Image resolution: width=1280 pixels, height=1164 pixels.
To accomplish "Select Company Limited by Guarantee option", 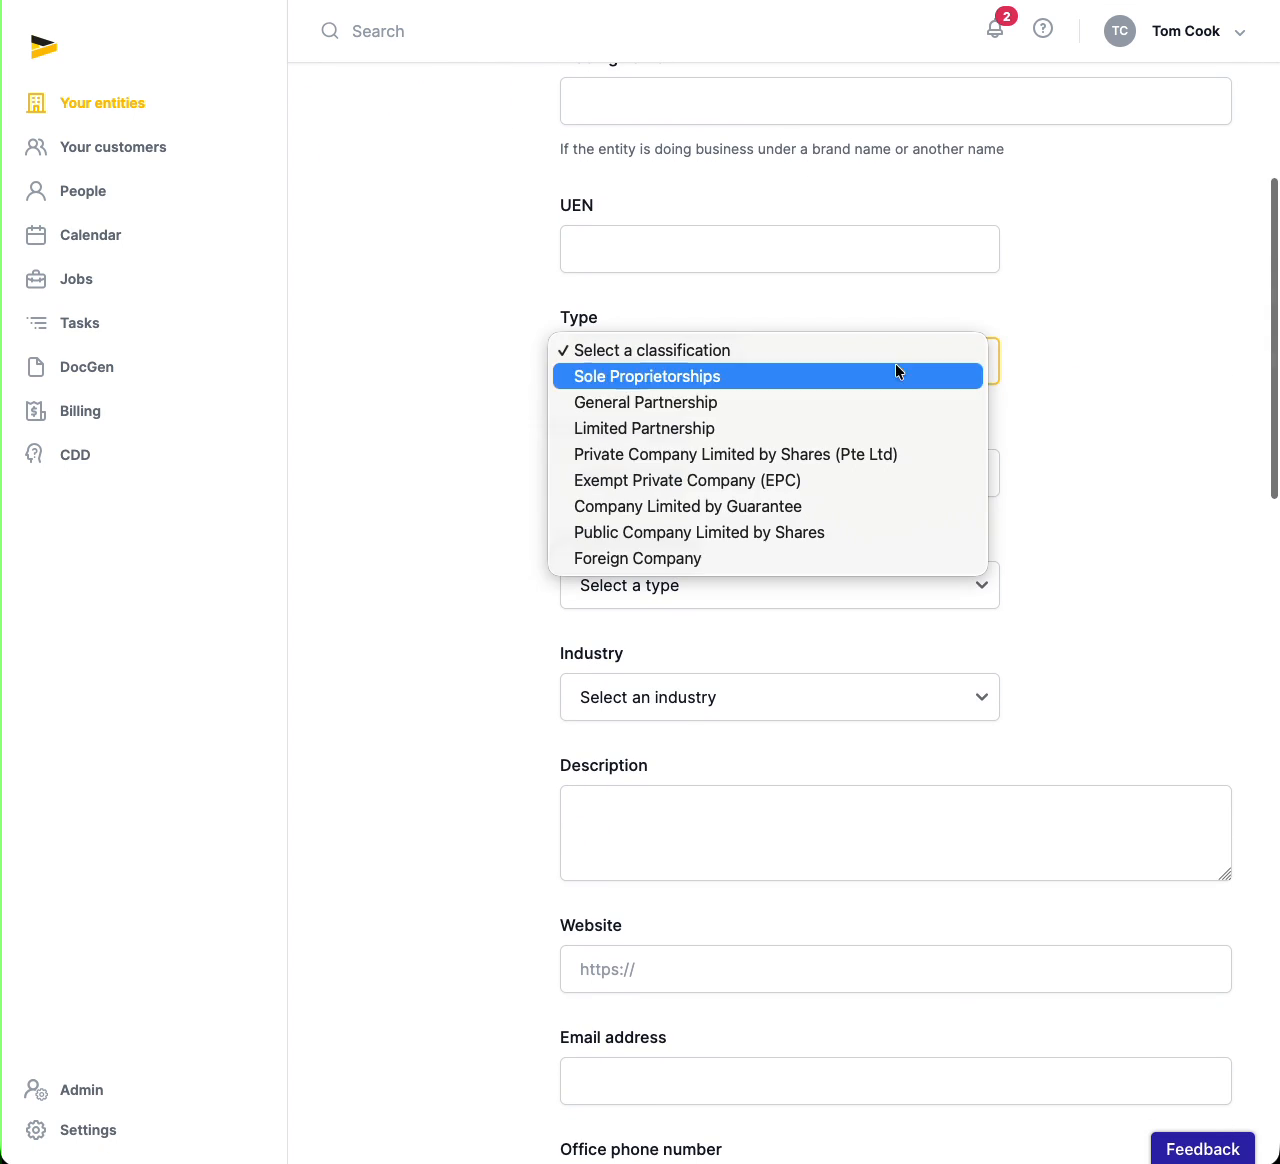I will coord(768,506).
